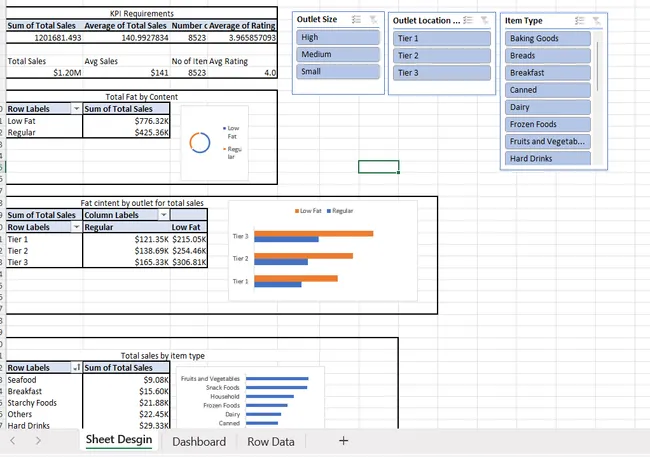This screenshot has width=650, height=457.
Task: Click cell with value 1201681.493
Action: pos(44,38)
